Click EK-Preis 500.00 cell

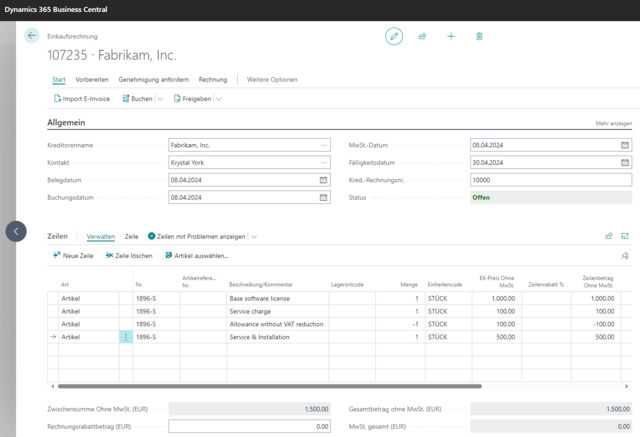tap(497, 337)
